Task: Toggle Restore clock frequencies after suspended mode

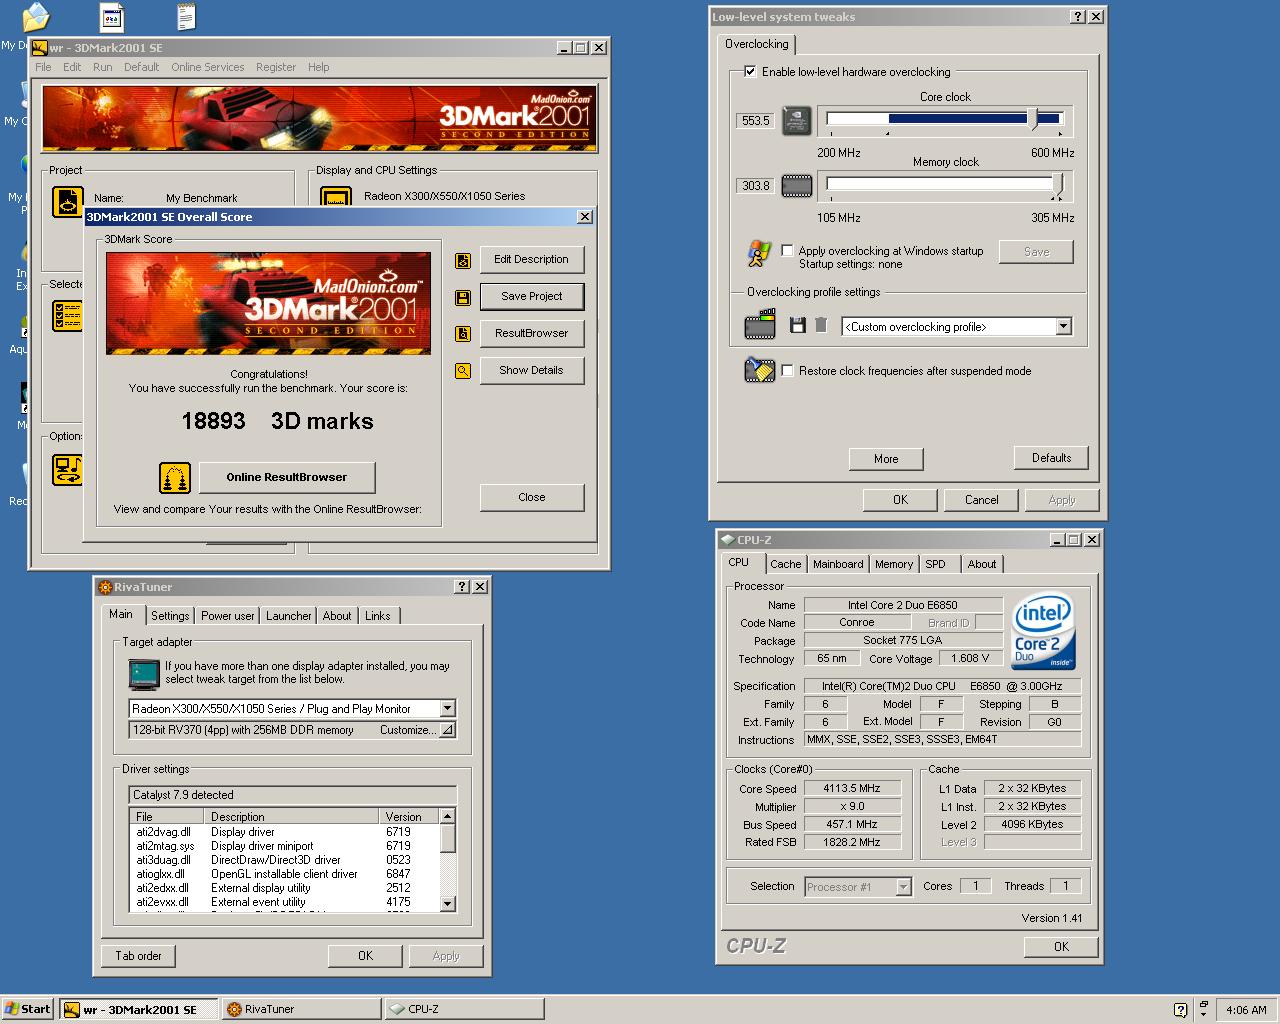Action: [x=788, y=371]
